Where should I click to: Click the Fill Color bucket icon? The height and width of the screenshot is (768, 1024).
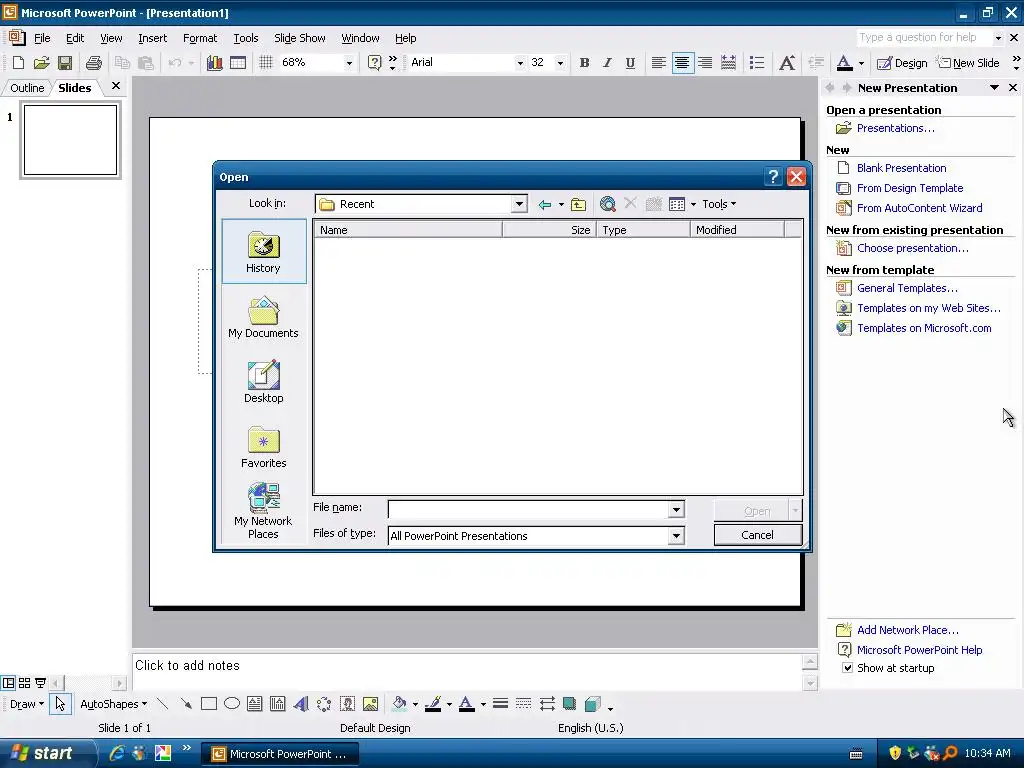tap(399, 704)
